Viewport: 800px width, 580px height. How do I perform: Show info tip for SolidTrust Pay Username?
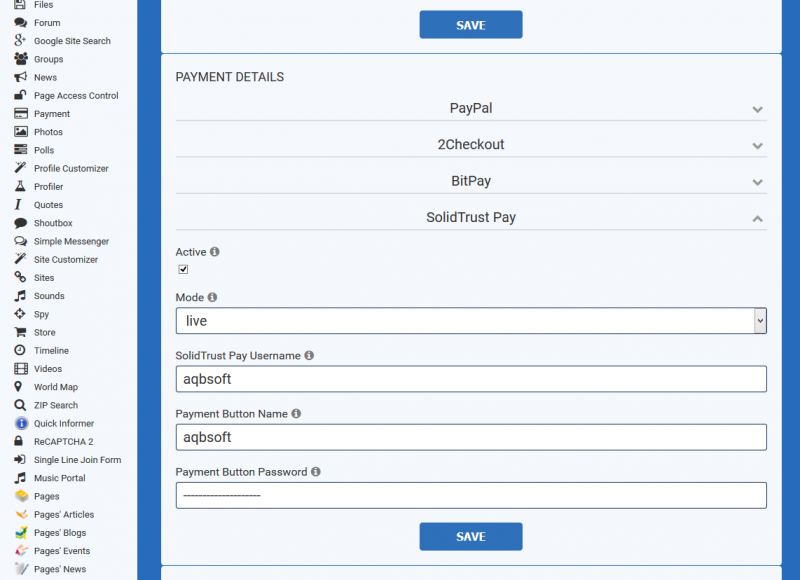pyautogui.click(x=309, y=355)
